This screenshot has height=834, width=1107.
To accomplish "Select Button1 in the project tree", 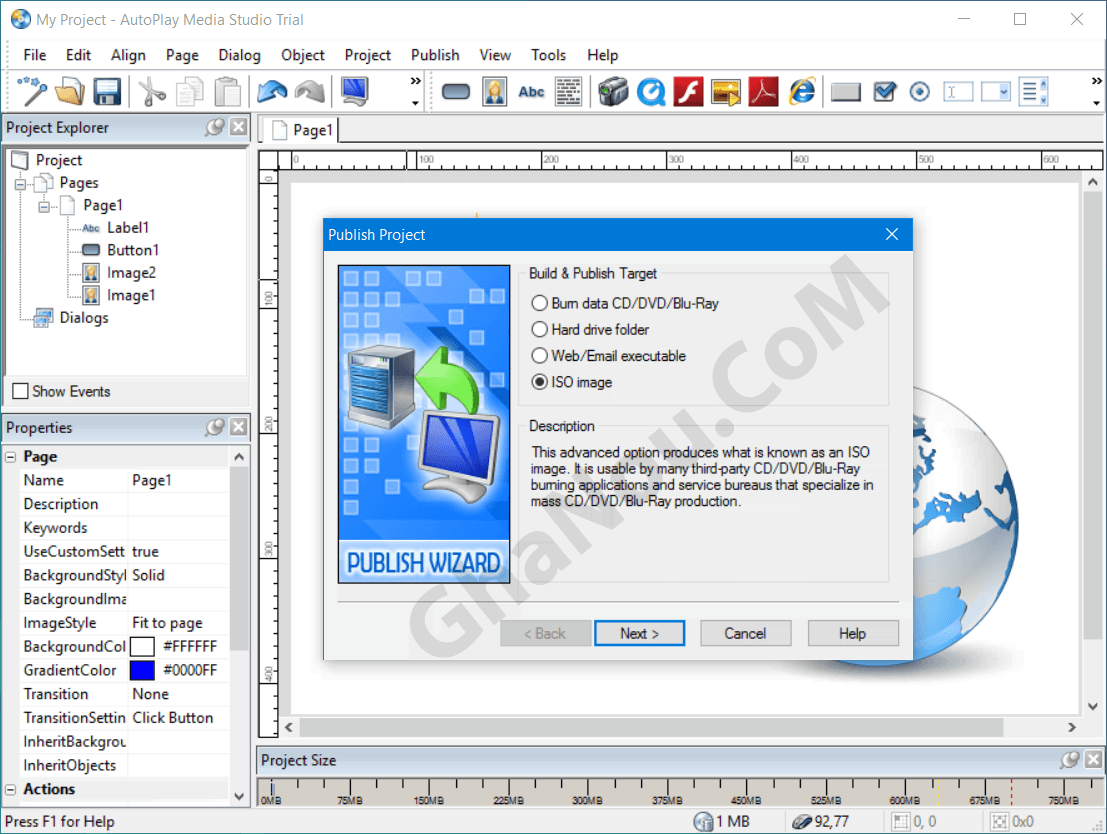I will click(x=133, y=250).
